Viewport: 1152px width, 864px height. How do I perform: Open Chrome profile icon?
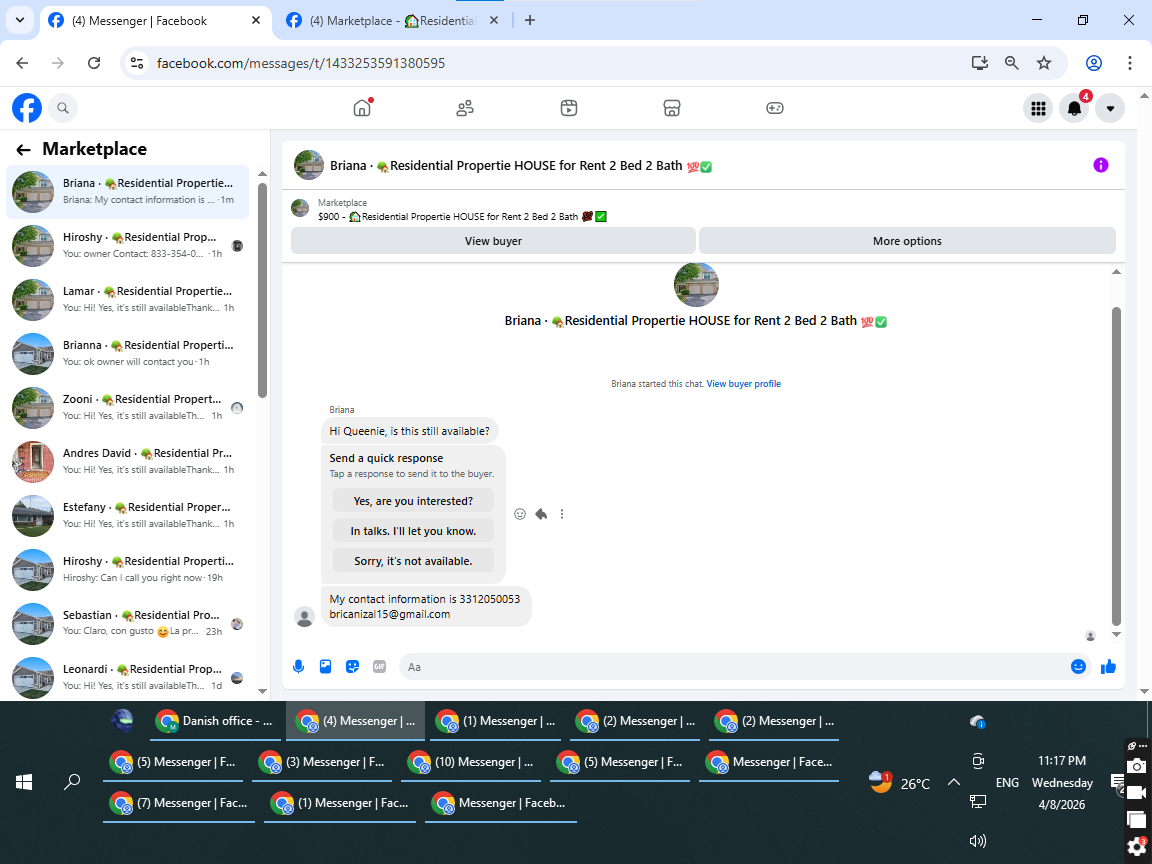pos(1094,63)
